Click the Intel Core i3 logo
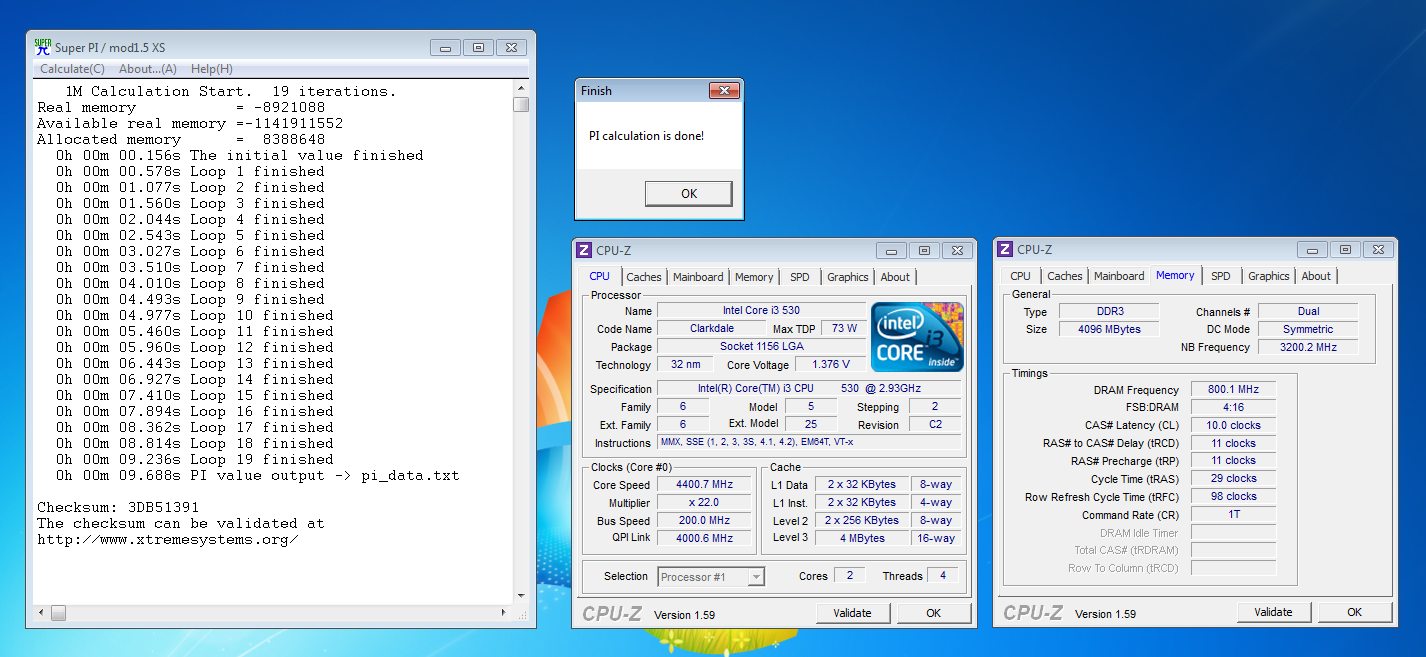 click(918, 336)
